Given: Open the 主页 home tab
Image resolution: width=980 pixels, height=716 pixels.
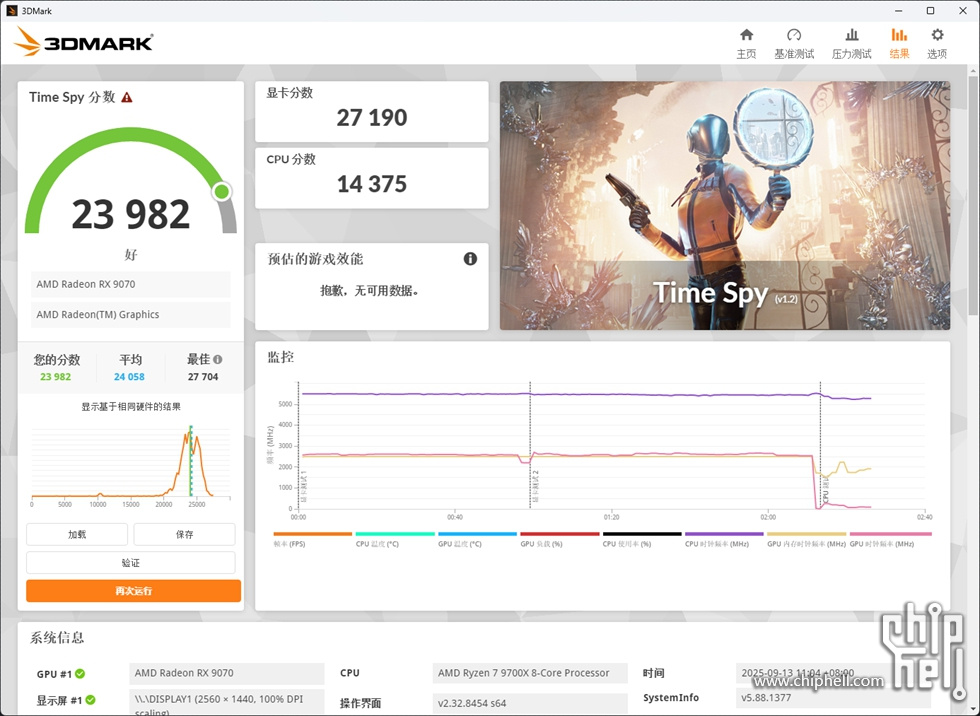Looking at the screenshot, I should click(746, 43).
